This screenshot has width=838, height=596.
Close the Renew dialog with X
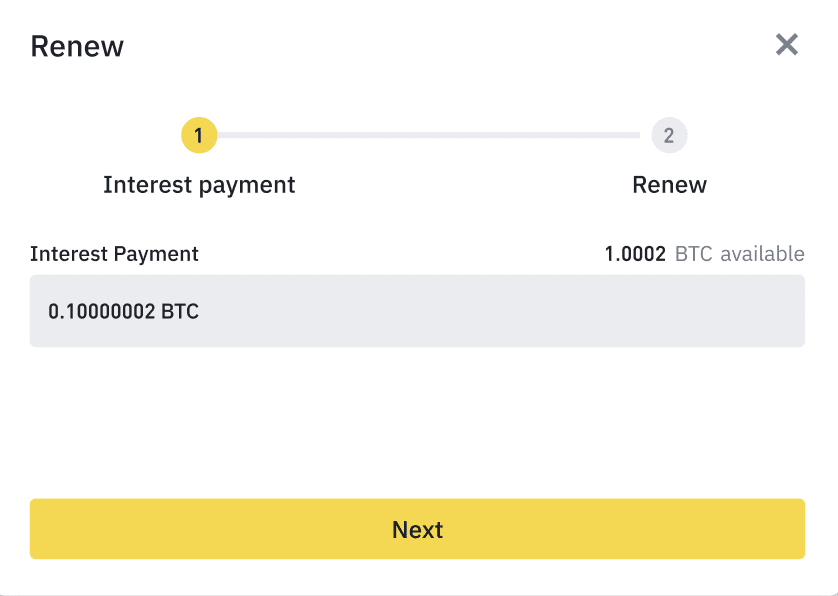click(787, 44)
